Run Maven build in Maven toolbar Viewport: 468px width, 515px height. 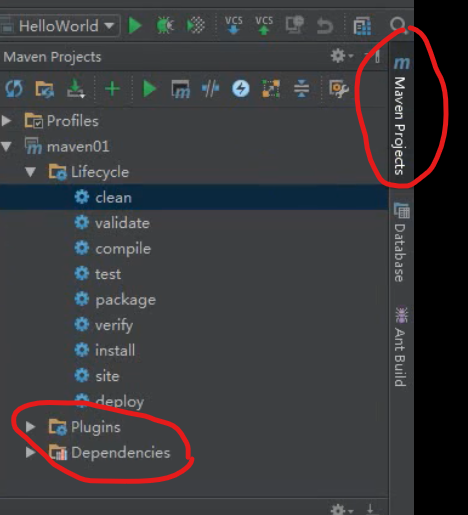coord(149,89)
